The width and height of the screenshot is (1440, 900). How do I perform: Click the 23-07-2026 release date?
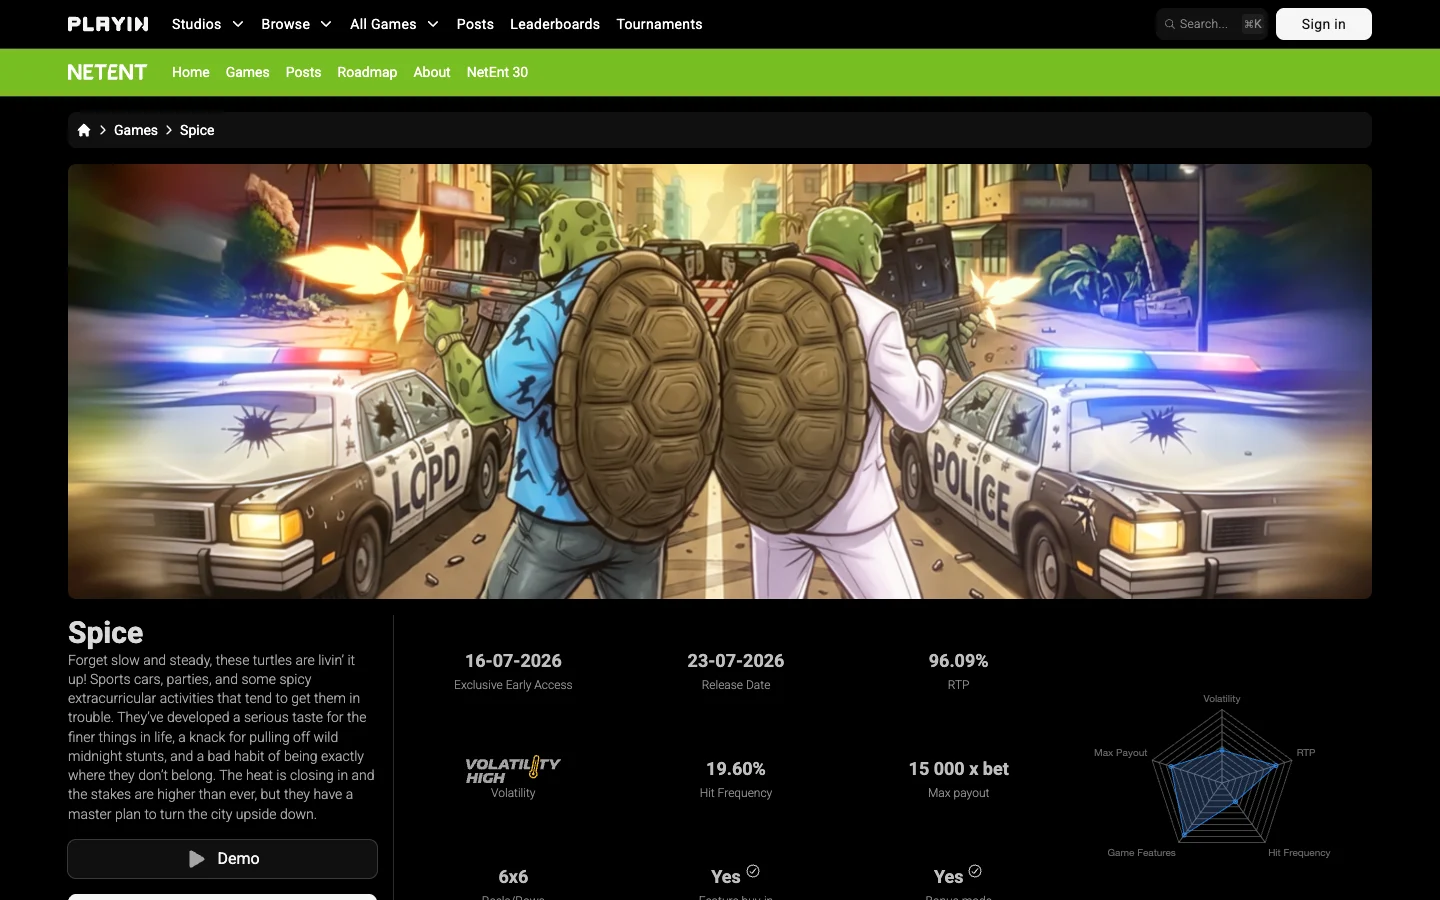(736, 661)
